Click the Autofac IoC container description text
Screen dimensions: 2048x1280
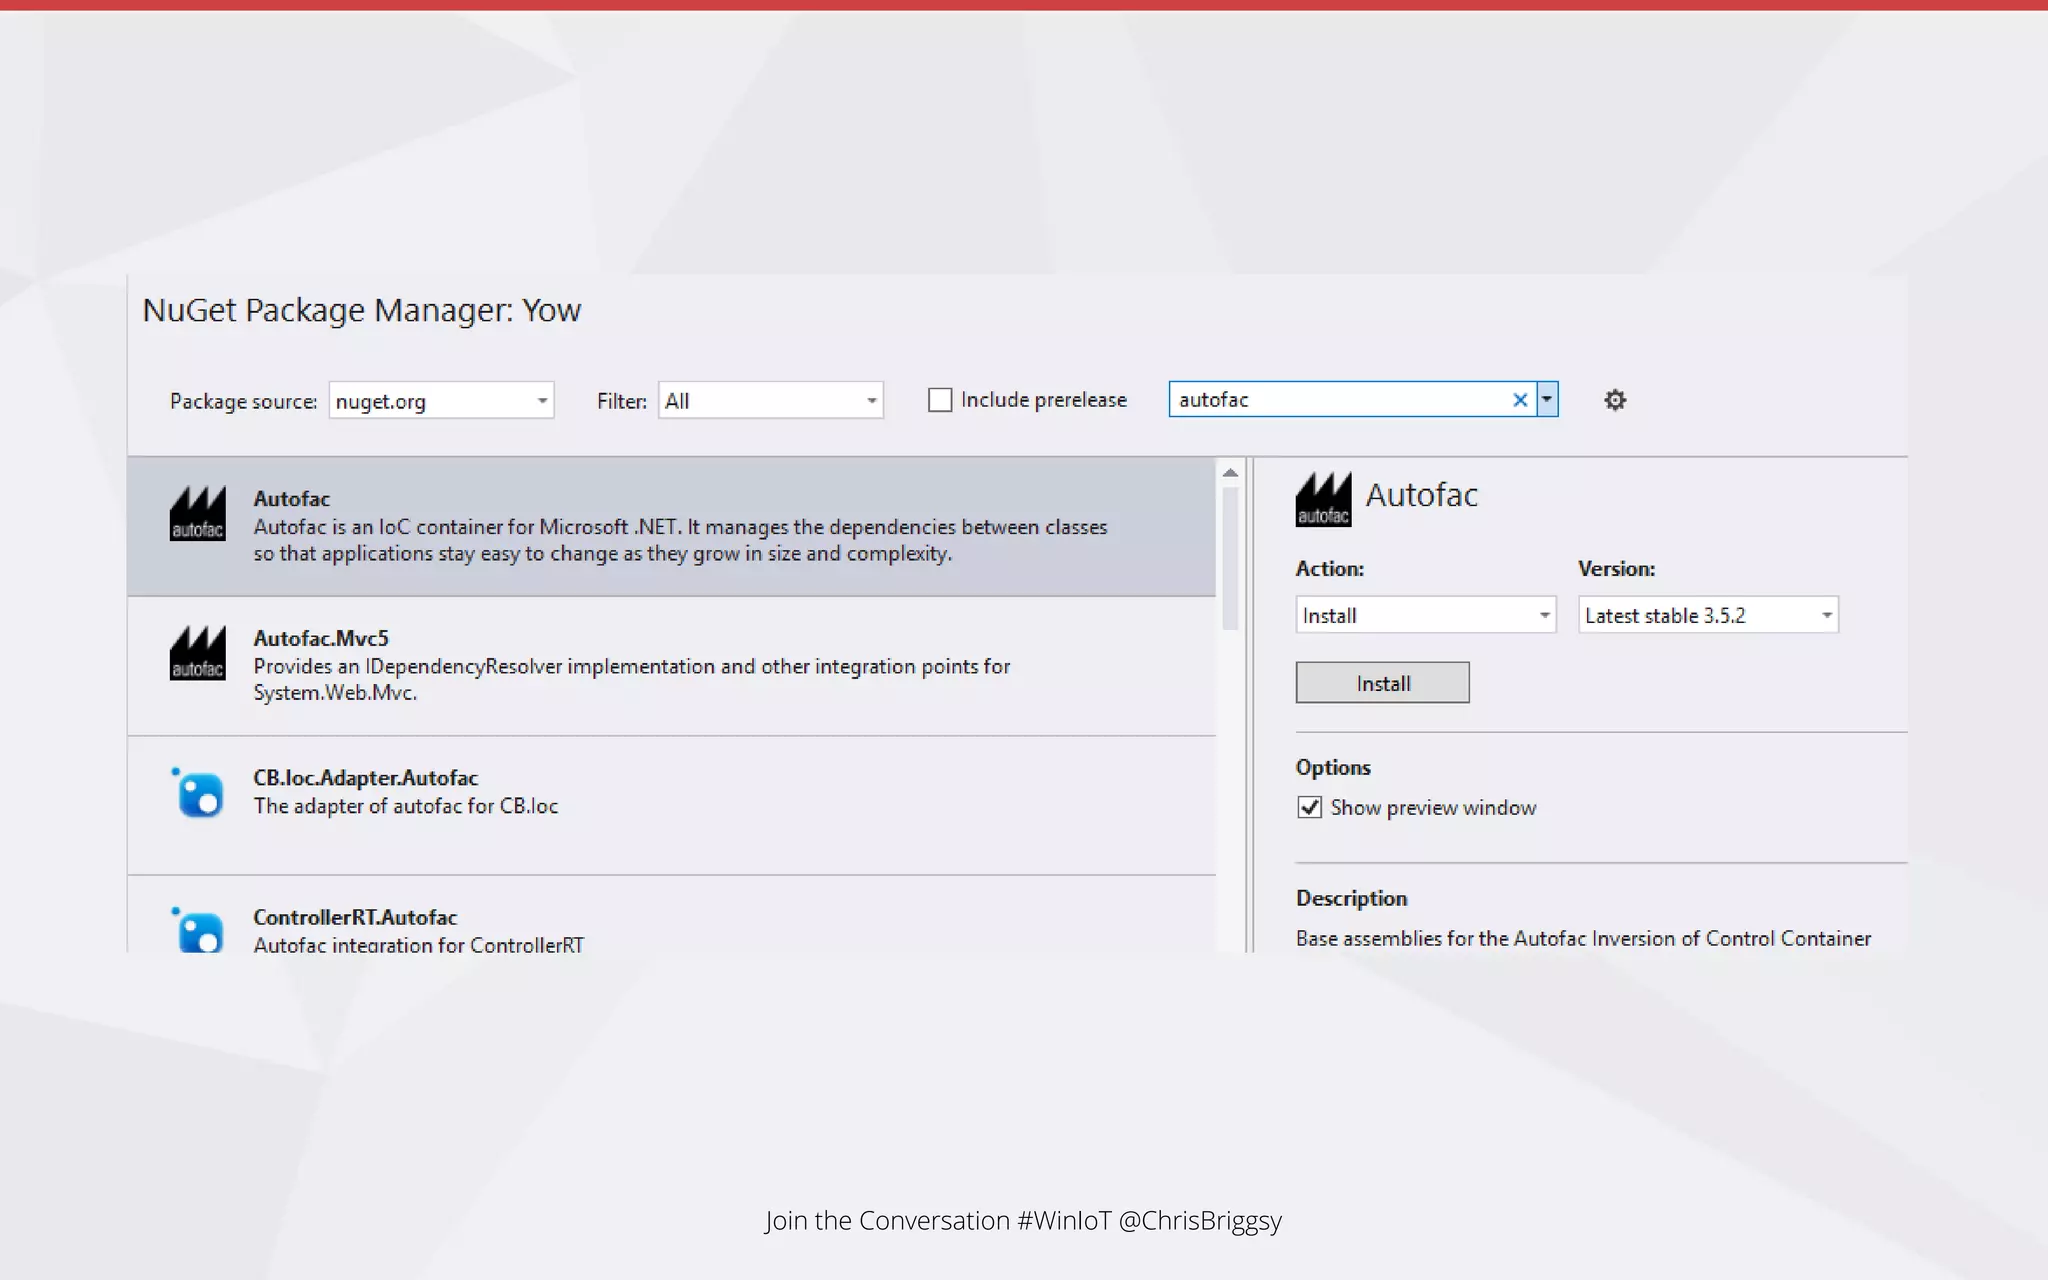[680, 540]
